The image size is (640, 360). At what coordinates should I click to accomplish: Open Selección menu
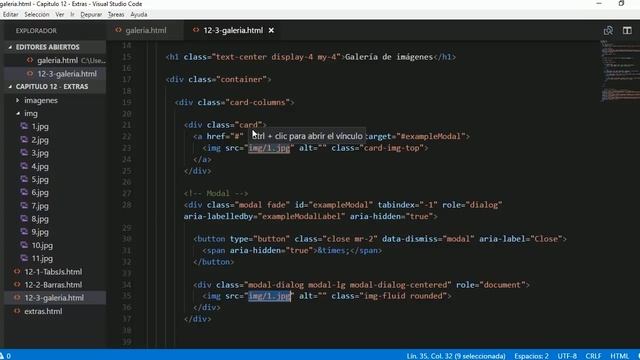[37, 14]
